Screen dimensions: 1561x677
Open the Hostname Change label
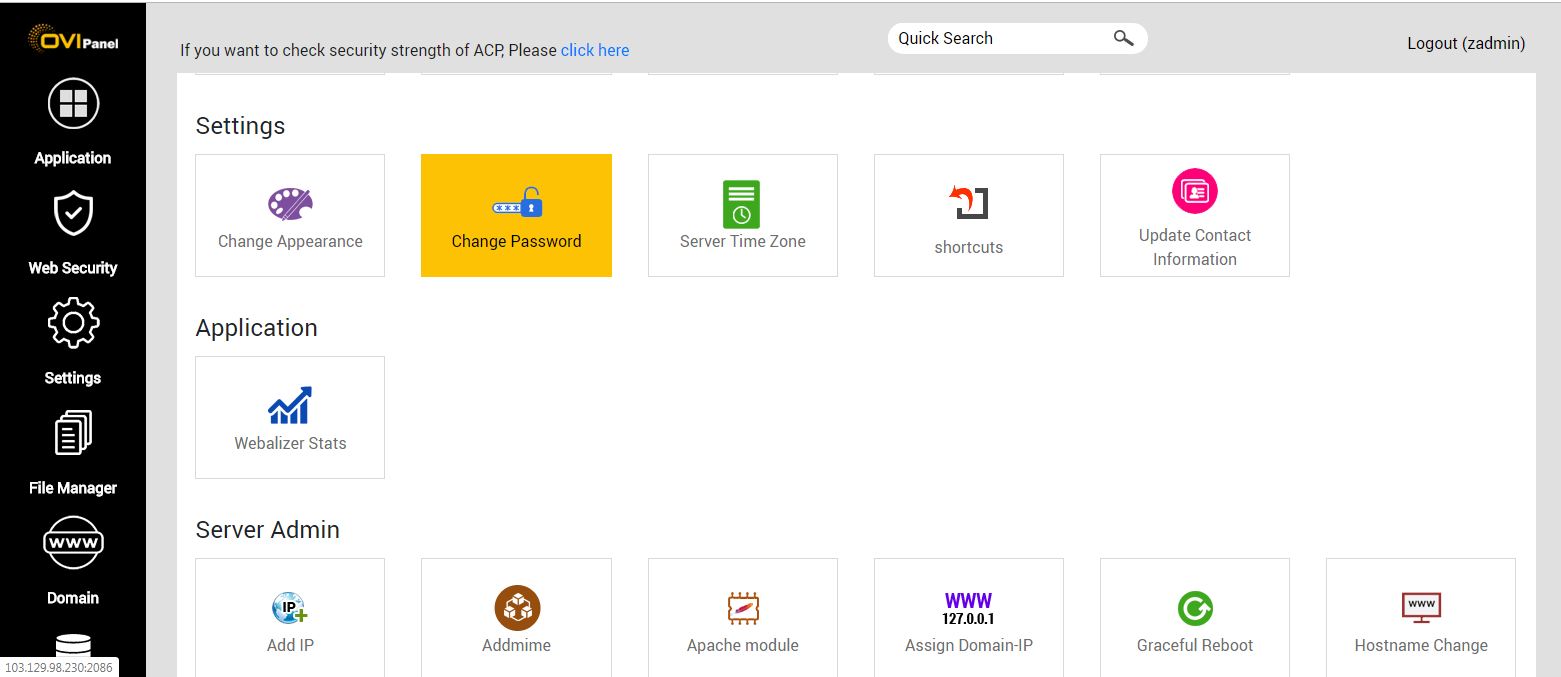(1421, 645)
